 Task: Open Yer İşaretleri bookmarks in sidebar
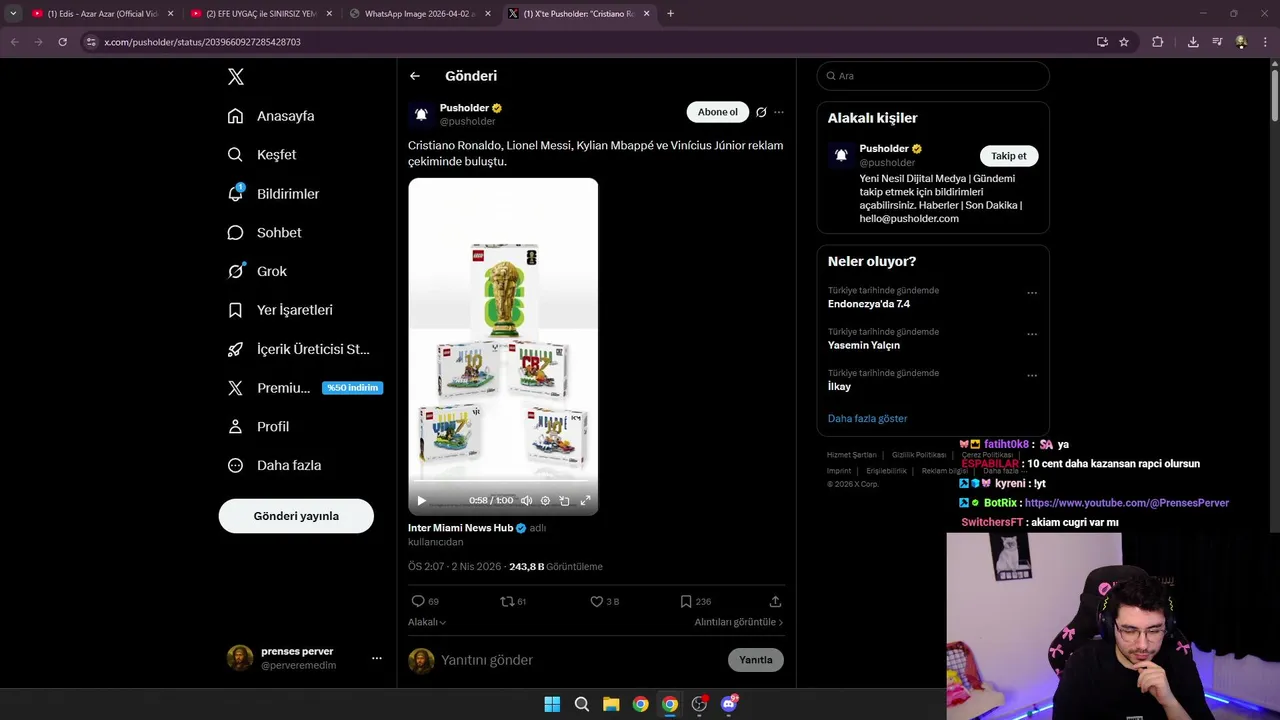[280, 310]
